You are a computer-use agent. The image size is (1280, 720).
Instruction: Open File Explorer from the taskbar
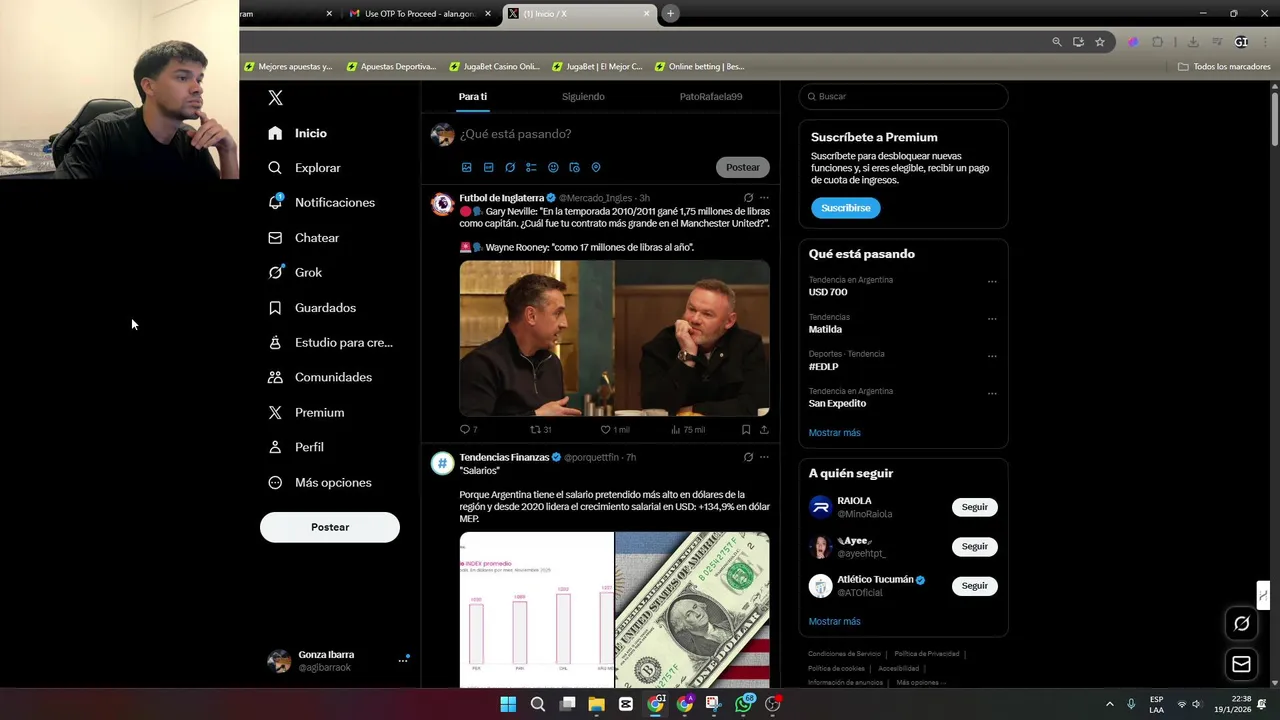(597, 704)
